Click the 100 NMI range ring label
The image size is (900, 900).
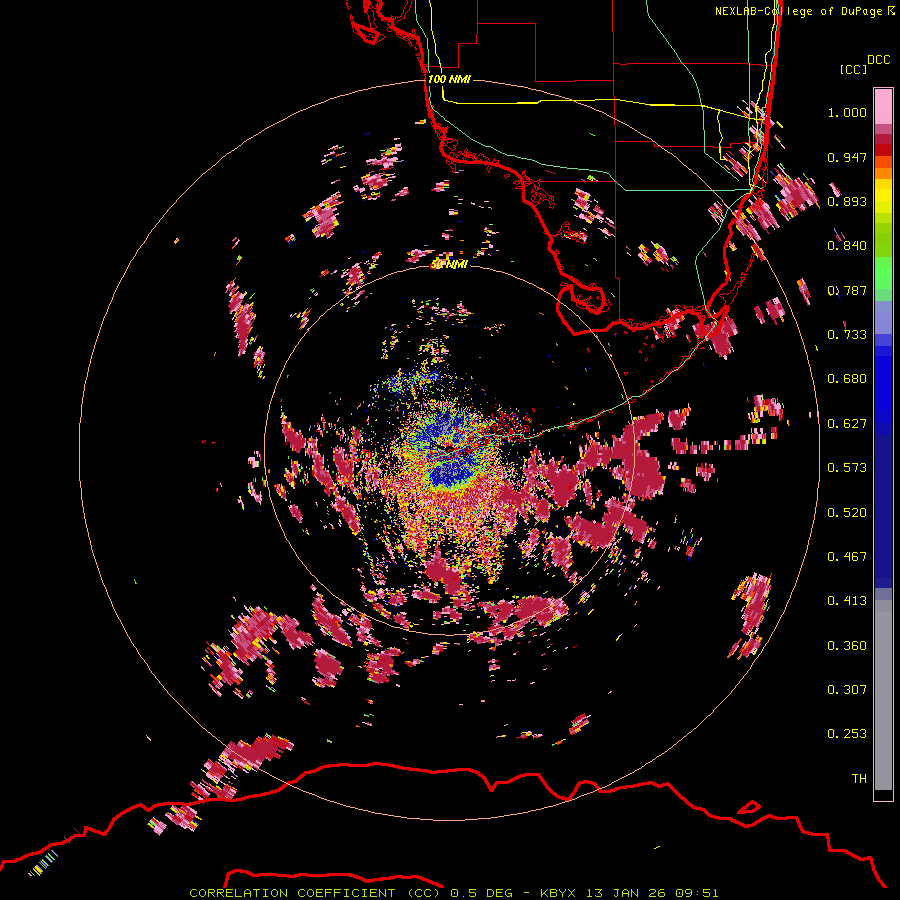[449, 79]
